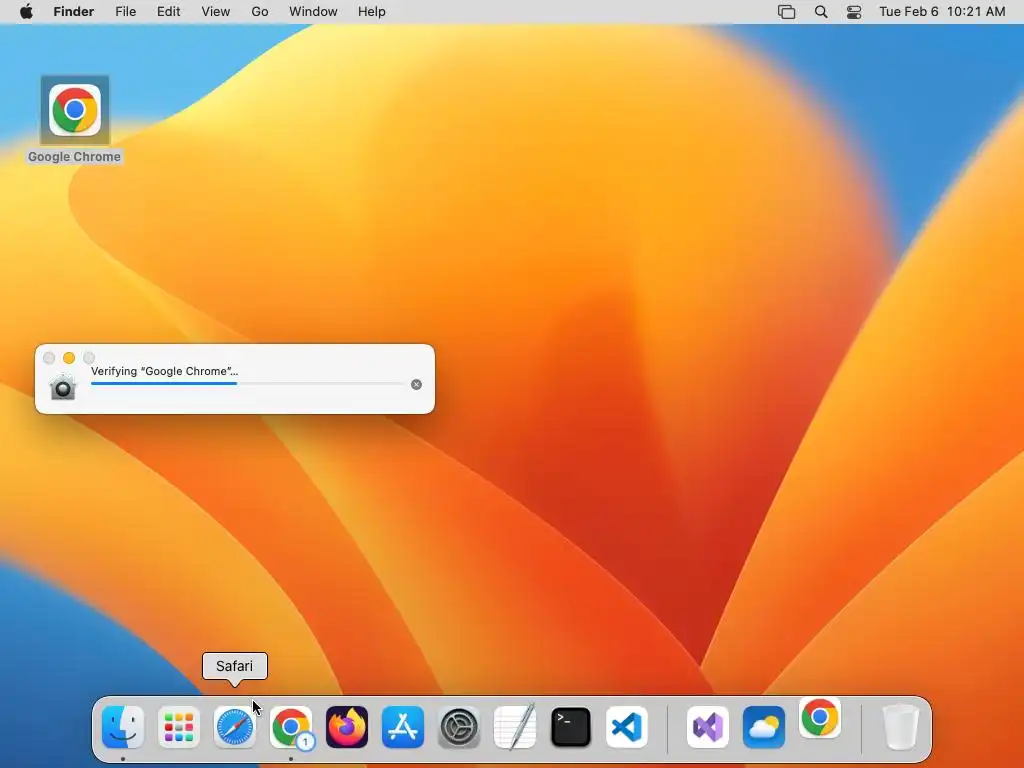Open the Window menu
This screenshot has width=1024, height=768.
click(x=313, y=12)
